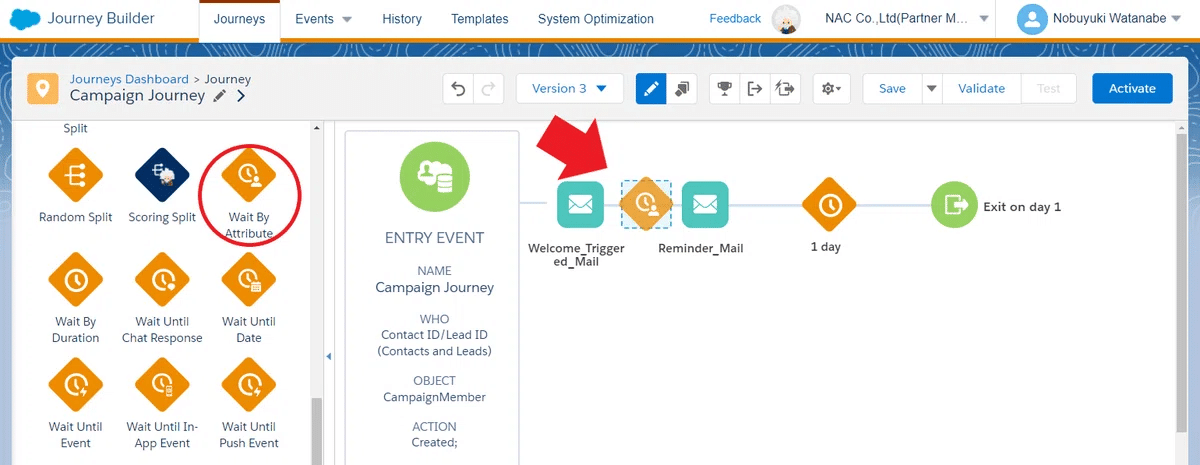Select the Random Split activity icon
The width and height of the screenshot is (1200, 465).
coord(76,173)
